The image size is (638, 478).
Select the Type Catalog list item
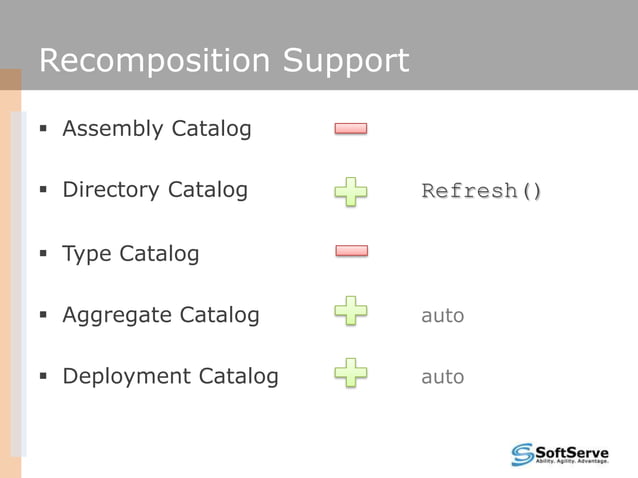coord(131,254)
